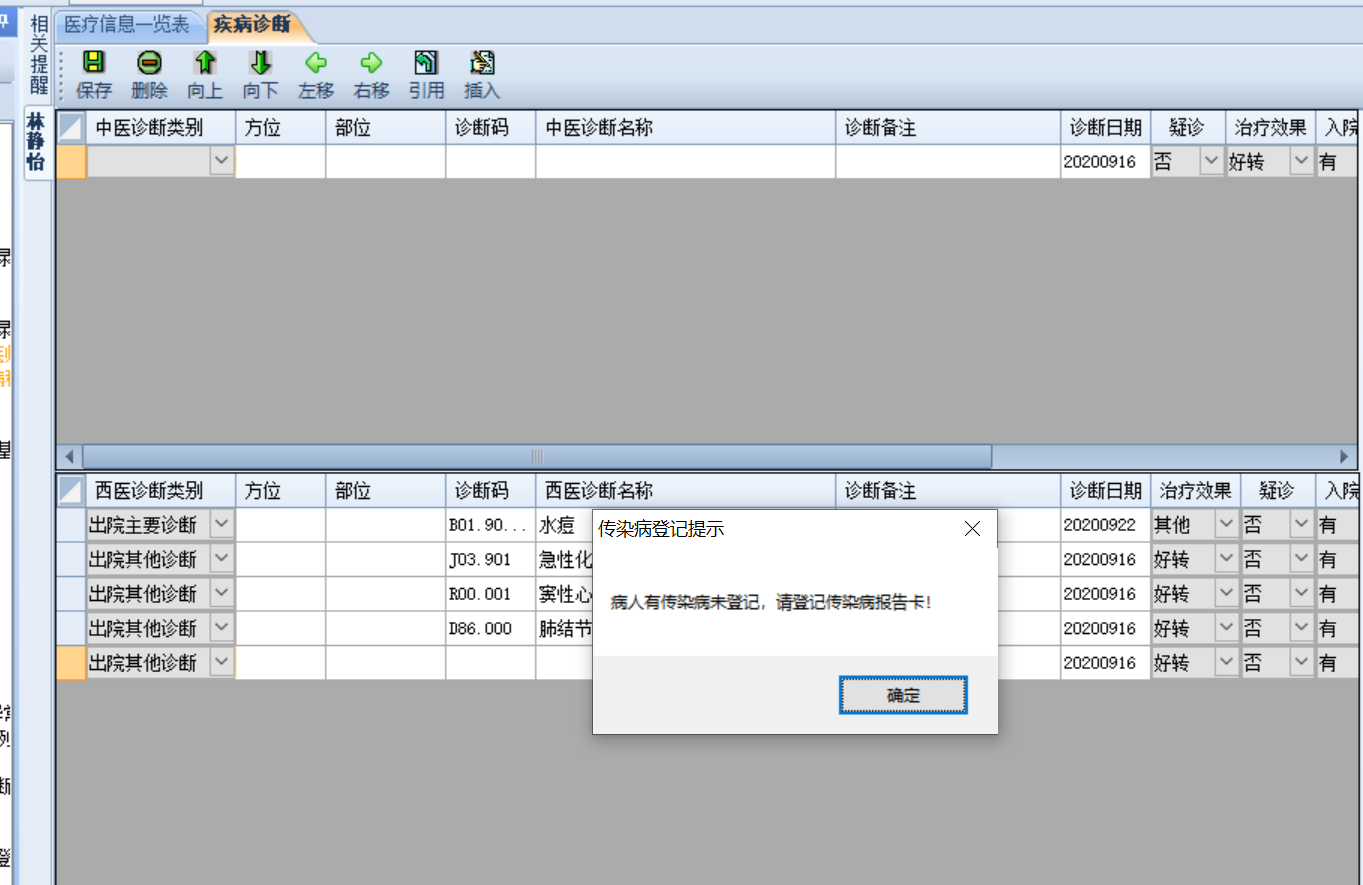This screenshot has height=885, width=1363.
Task: Click the date cell 20200922
Action: tap(1106, 524)
